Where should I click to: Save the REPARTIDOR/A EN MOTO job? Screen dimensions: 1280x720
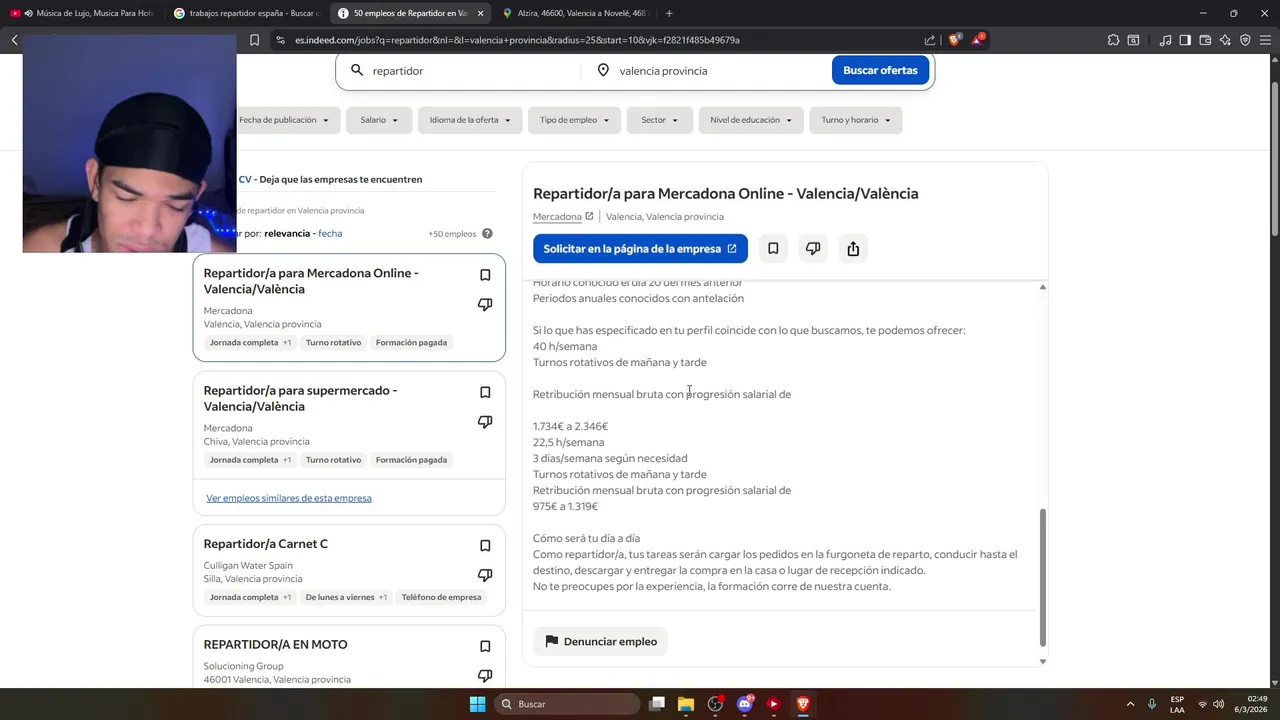pyautogui.click(x=485, y=646)
